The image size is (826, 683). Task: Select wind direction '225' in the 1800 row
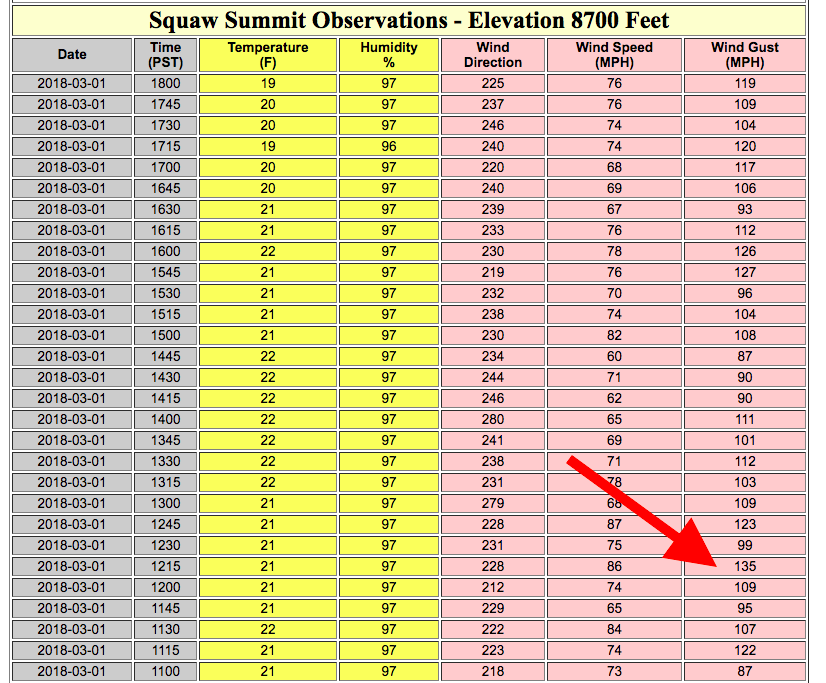coord(493,84)
